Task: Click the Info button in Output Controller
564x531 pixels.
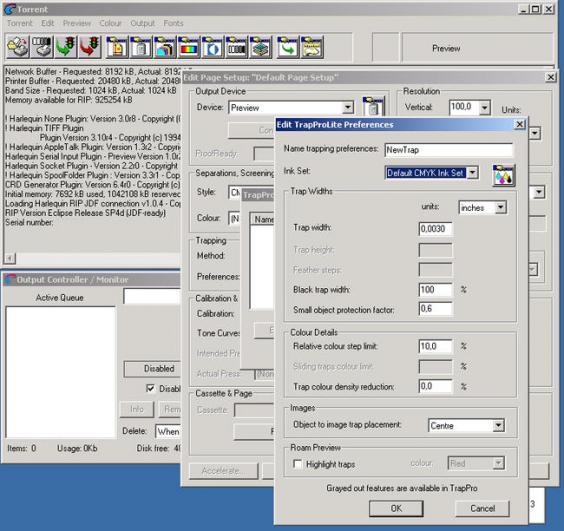Action: (137, 409)
